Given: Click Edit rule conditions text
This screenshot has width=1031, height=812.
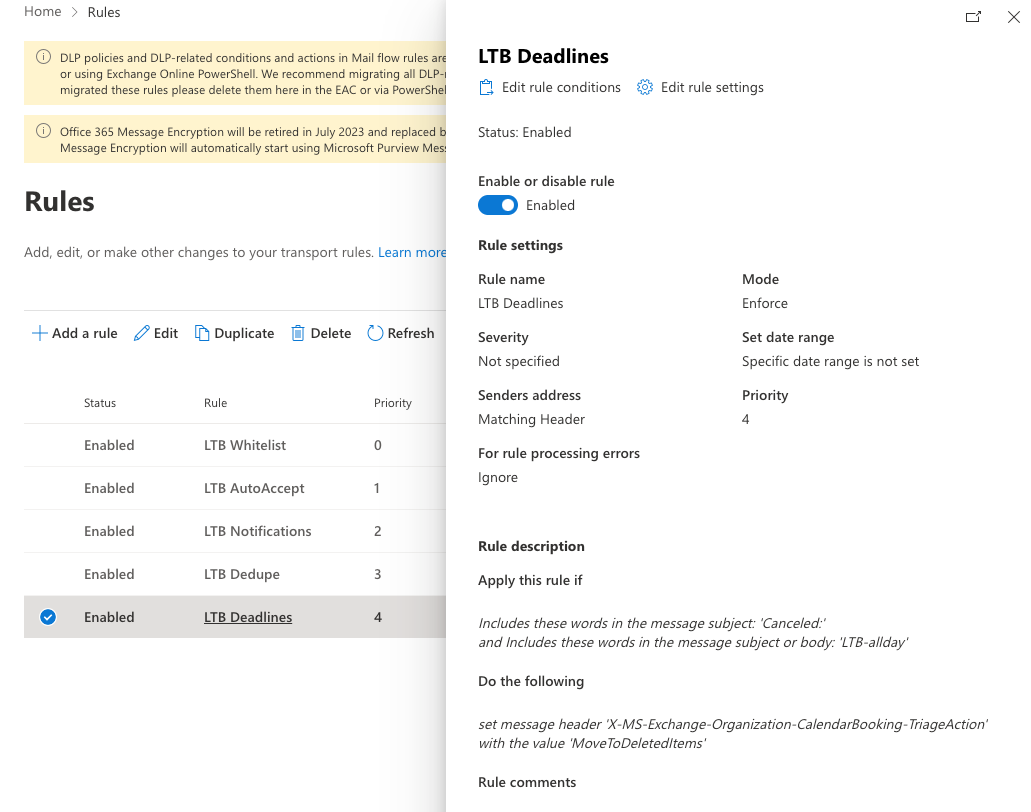Looking at the screenshot, I should pos(561,87).
